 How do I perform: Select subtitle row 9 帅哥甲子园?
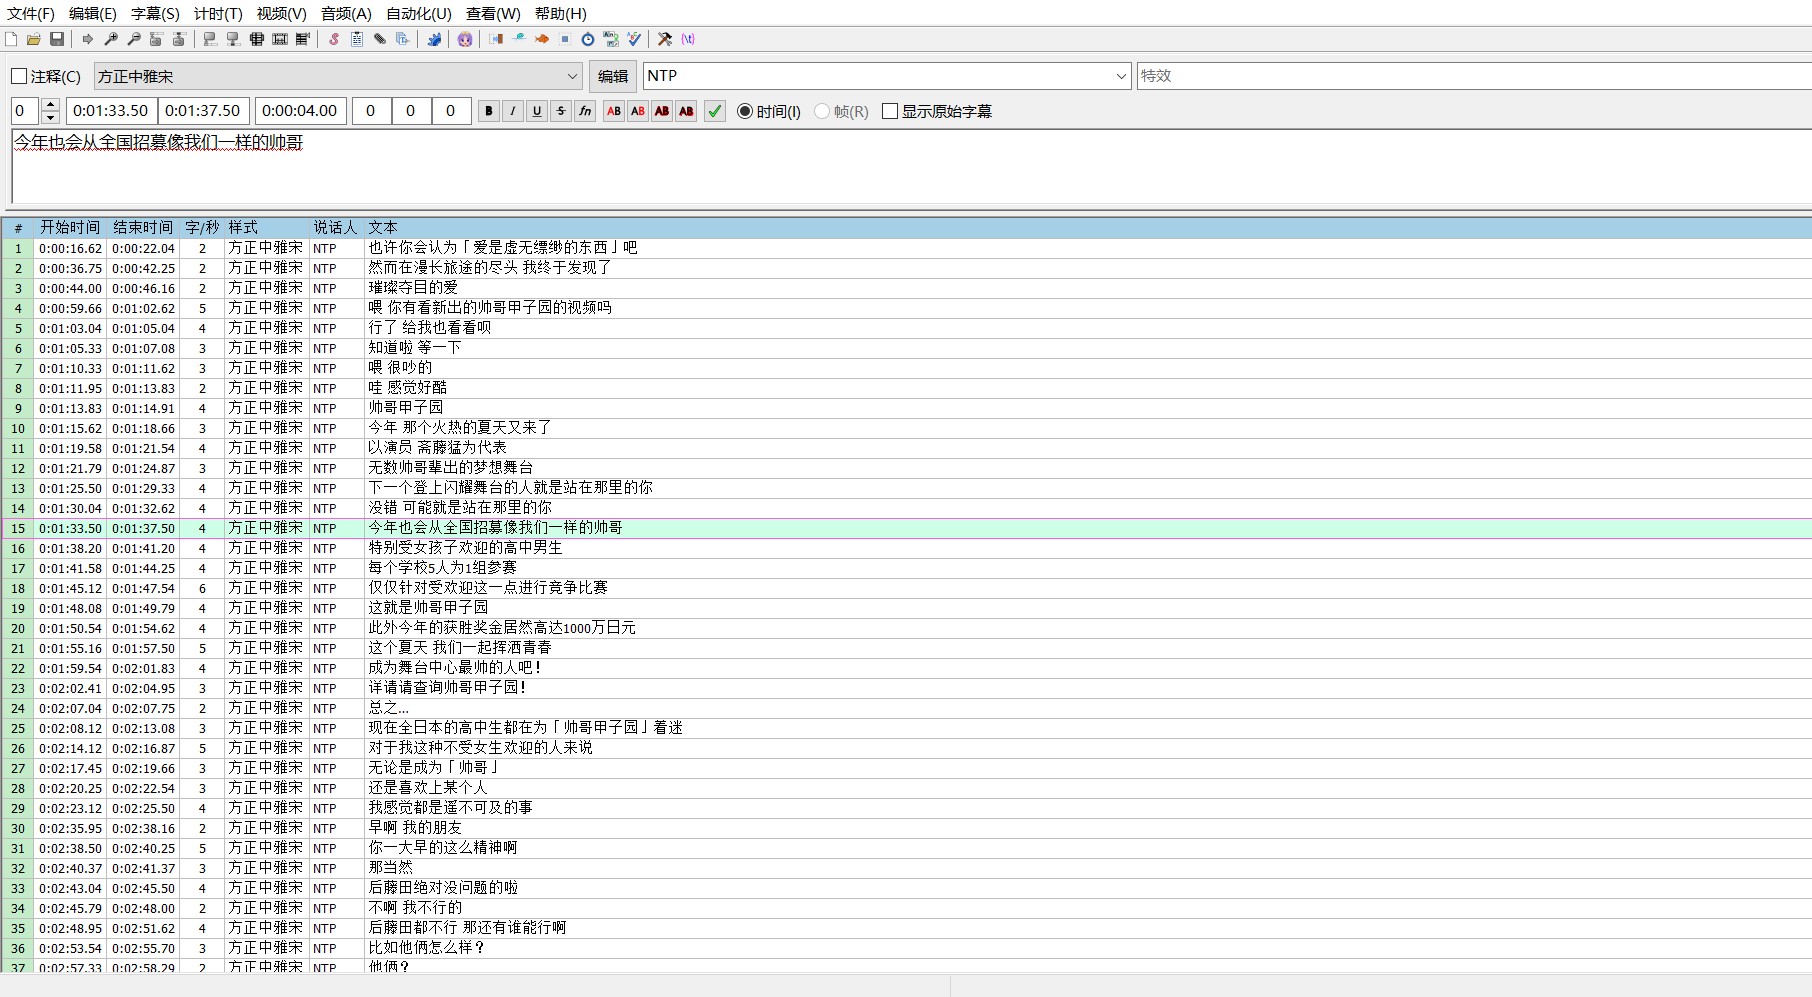(906, 408)
